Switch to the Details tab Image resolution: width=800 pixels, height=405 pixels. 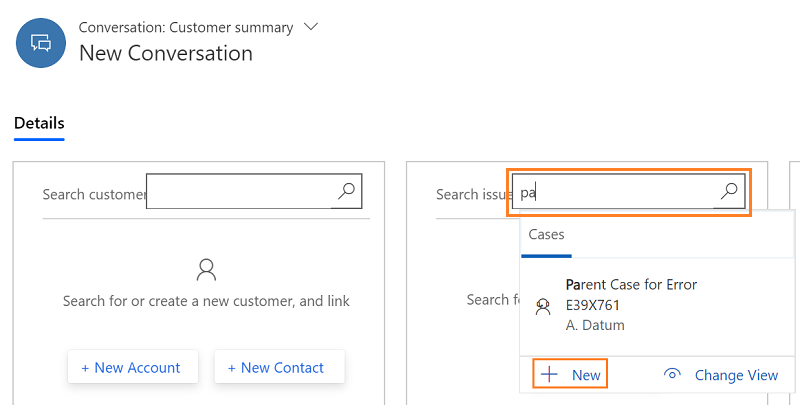[x=39, y=123]
